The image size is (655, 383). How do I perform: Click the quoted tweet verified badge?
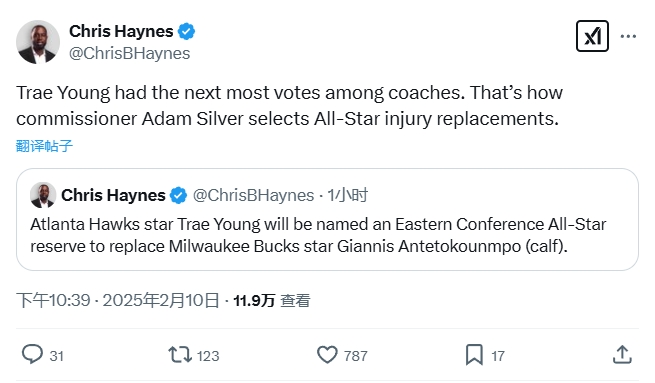[178, 195]
